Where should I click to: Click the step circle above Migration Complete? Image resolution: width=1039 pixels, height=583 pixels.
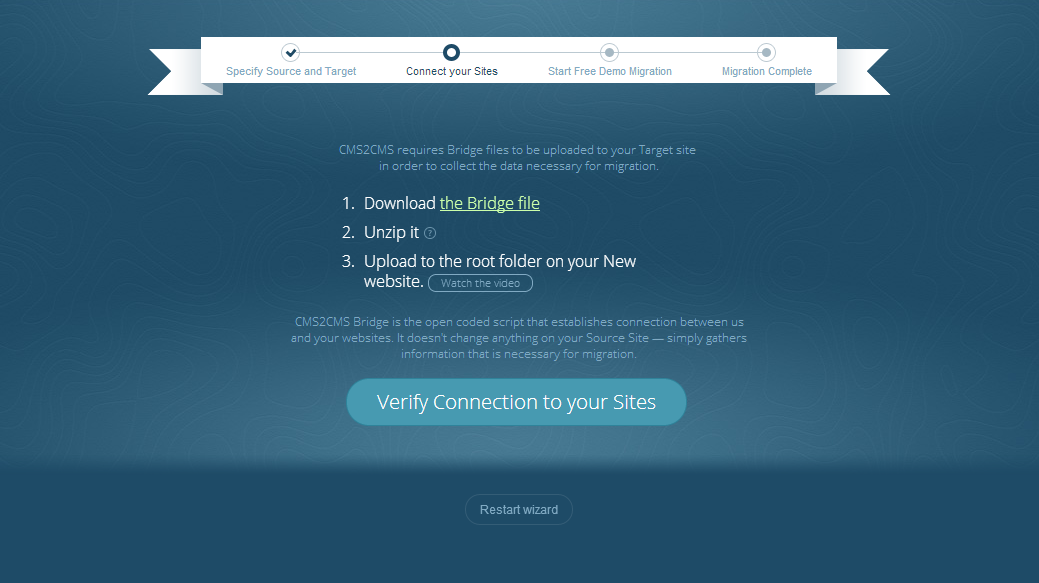tap(766, 52)
